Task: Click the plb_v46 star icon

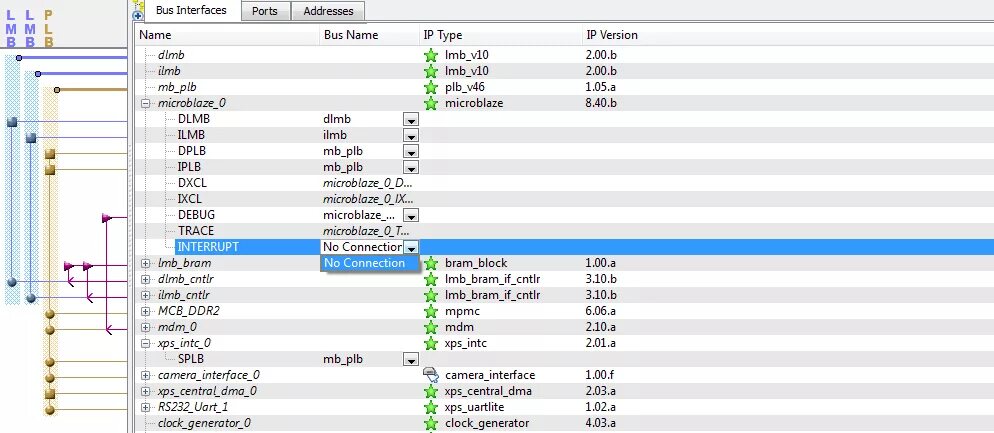Action: pos(431,87)
